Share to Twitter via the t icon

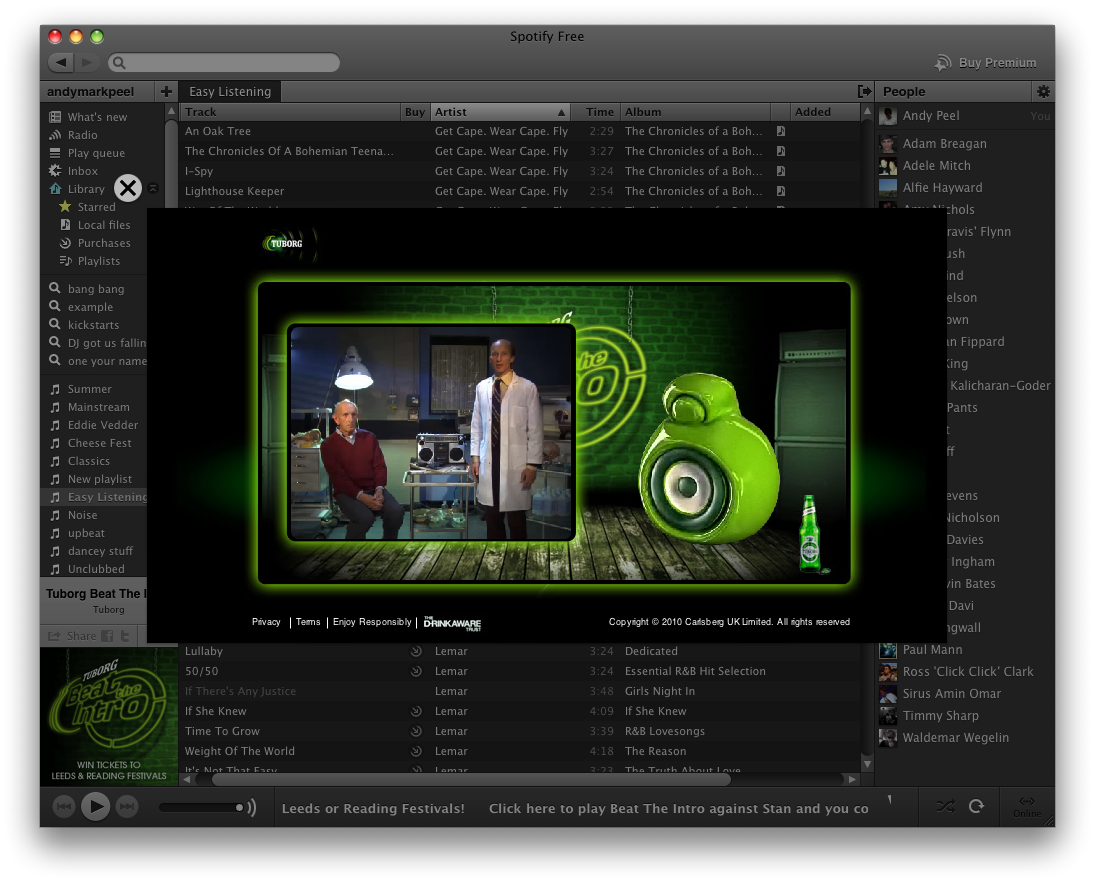click(x=125, y=636)
